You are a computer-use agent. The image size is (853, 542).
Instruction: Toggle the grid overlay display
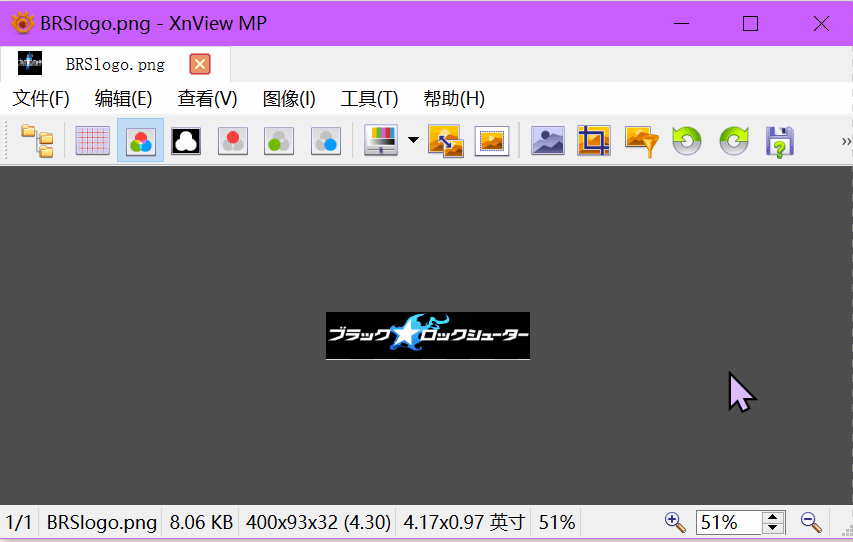point(92,141)
